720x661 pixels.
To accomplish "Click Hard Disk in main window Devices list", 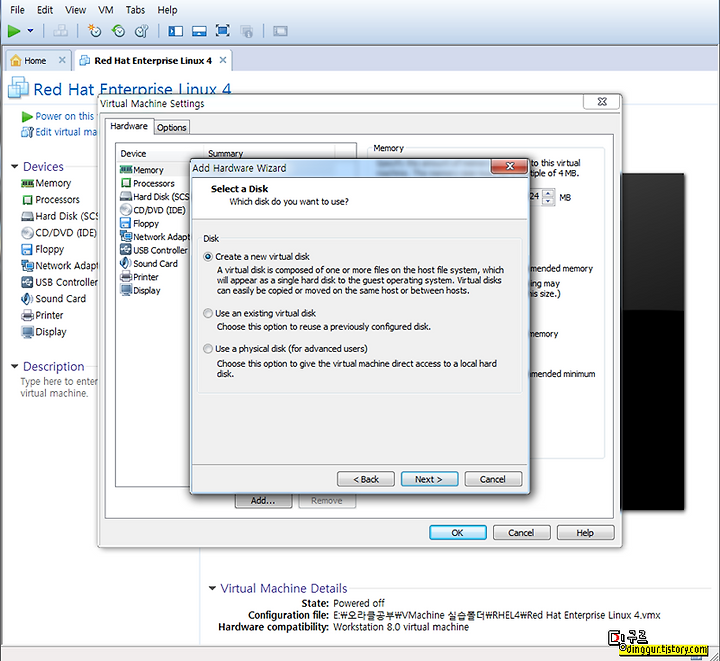I will 59,216.
